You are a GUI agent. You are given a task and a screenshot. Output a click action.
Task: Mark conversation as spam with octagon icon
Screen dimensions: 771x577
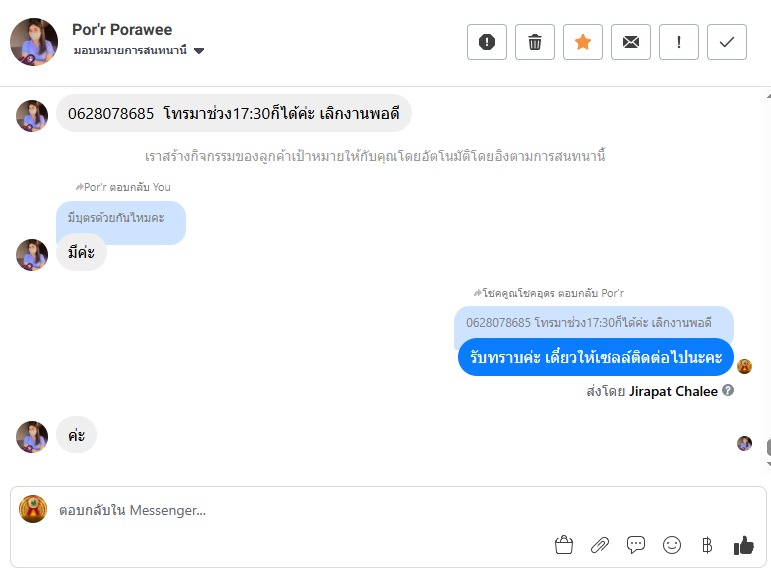coord(487,42)
